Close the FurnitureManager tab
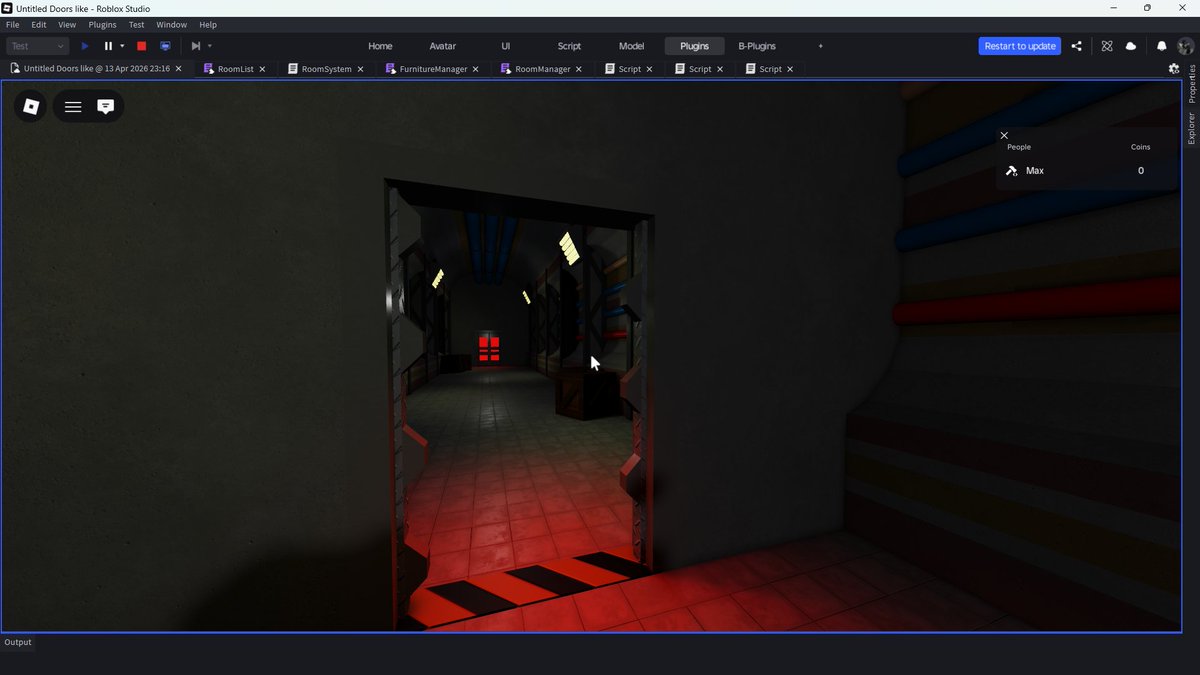The height and width of the screenshot is (675, 1200). pyautogui.click(x=476, y=69)
